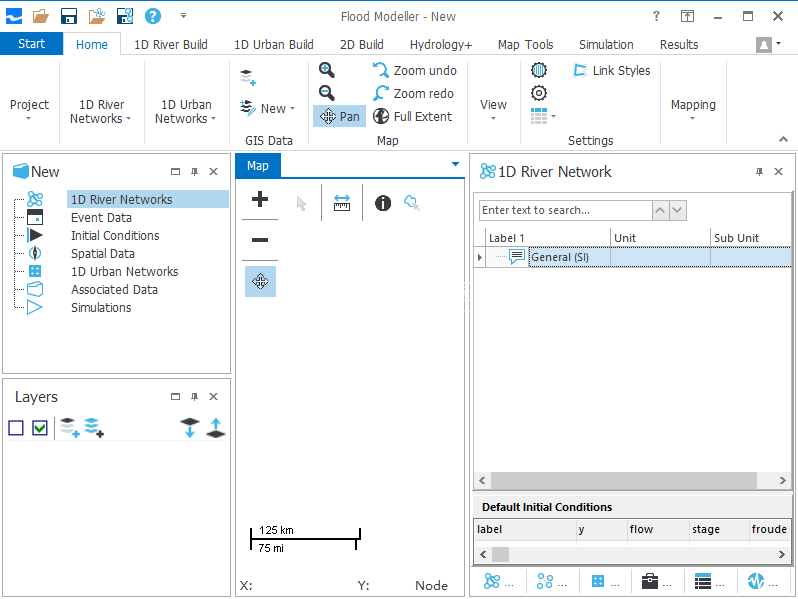This screenshot has height=599, width=798.
Task: Select Spatial Data tree item
Action: point(103,253)
